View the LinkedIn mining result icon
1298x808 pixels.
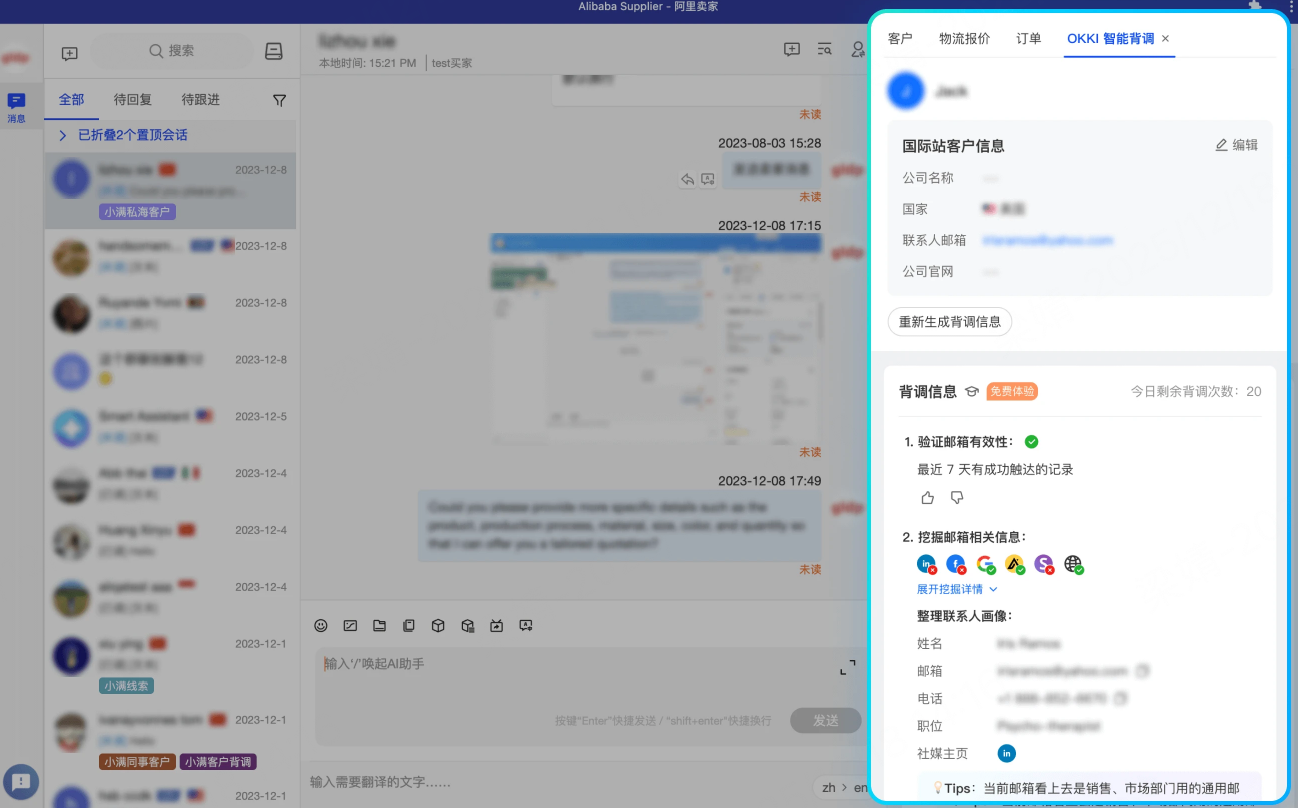(x=927, y=565)
